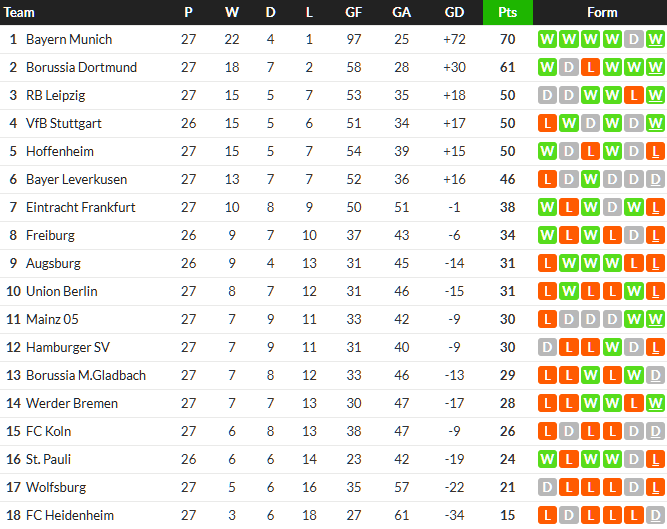Image resolution: width=667 pixels, height=529 pixels.
Task: Click the Team column header
Action: click(x=20, y=13)
